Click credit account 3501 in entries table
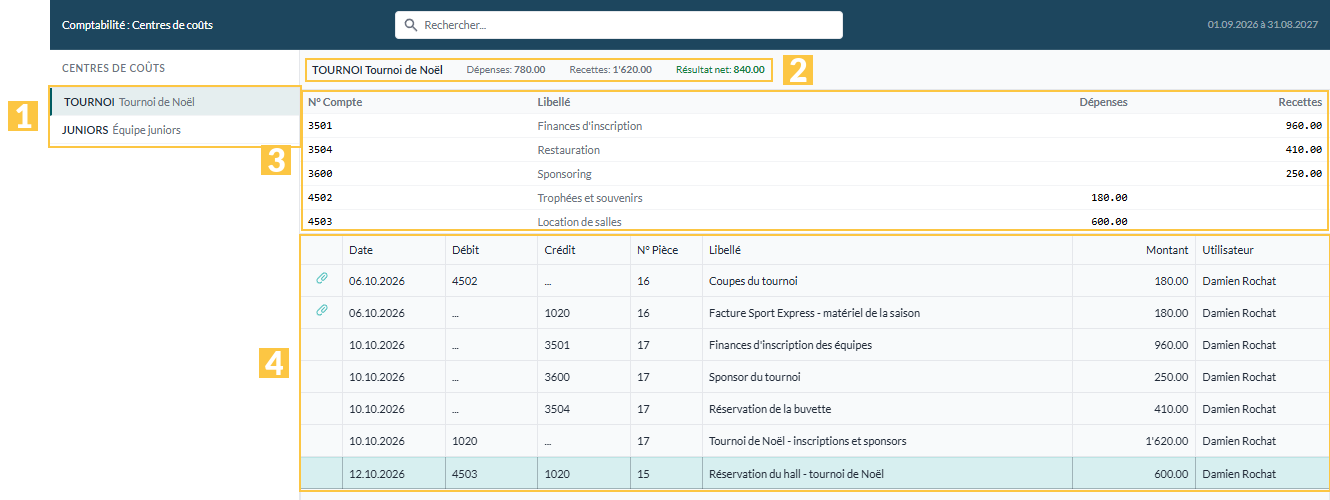 tap(557, 345)
